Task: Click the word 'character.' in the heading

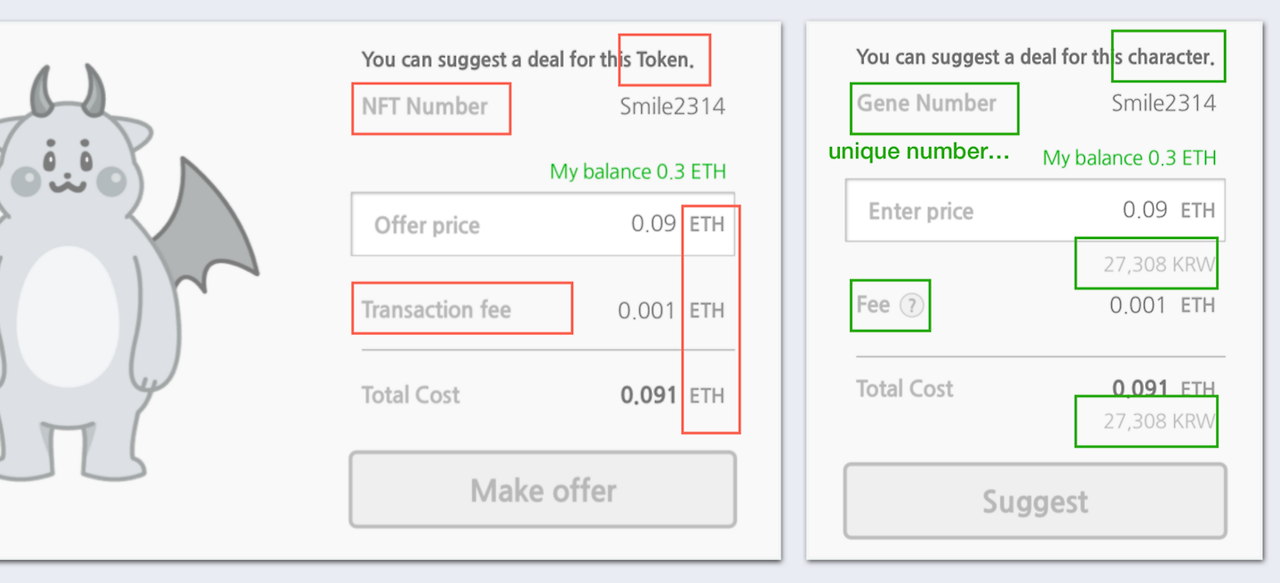Action: coord(1170,57)
